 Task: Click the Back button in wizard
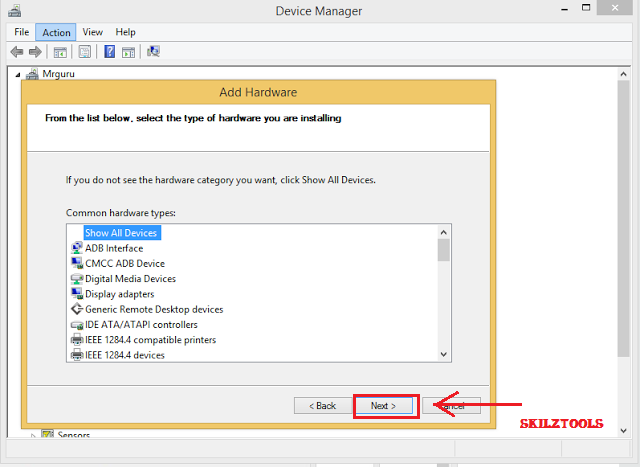coord(322,406)
